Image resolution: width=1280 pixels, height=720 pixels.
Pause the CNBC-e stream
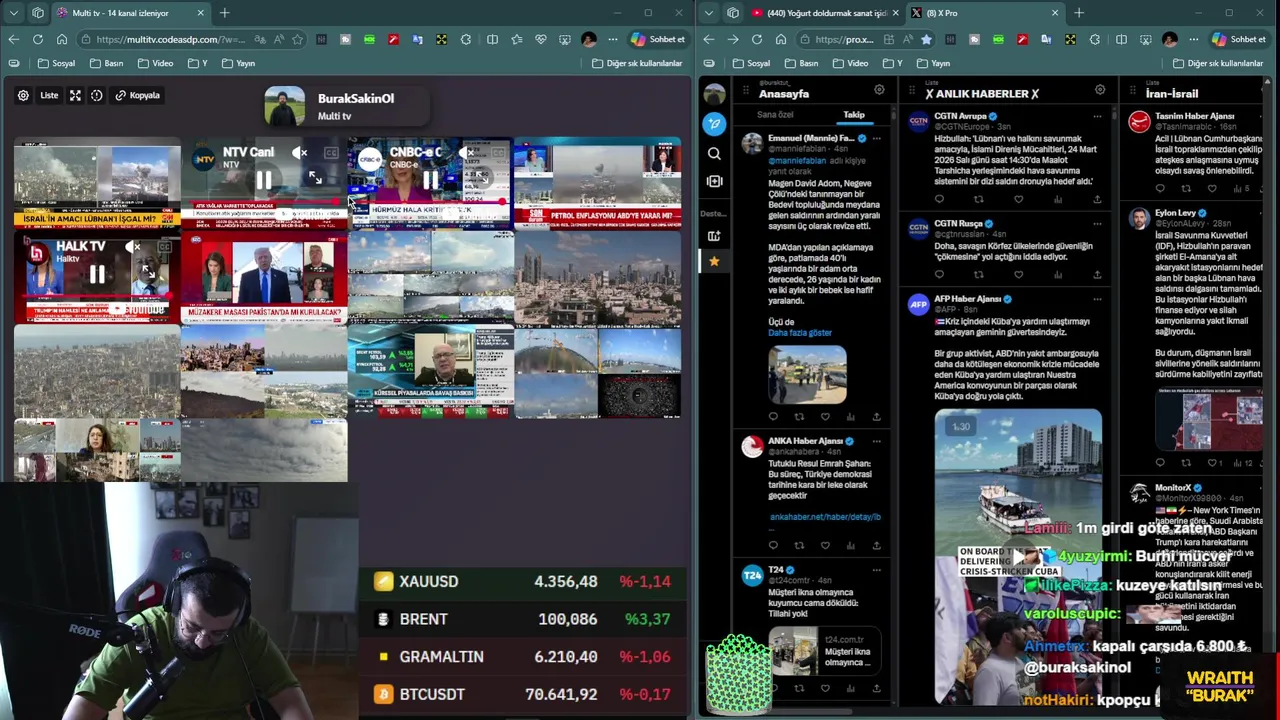pyautogui.click(x=430, y=181)
